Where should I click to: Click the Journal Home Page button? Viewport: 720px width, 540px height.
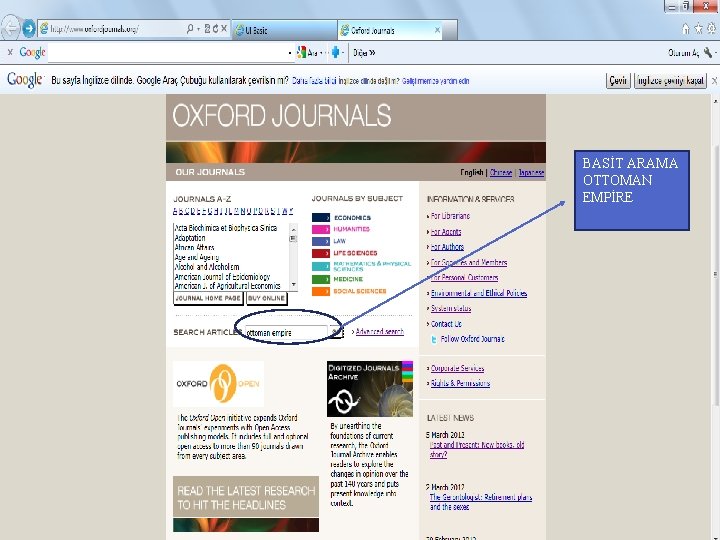pos(208,298)
